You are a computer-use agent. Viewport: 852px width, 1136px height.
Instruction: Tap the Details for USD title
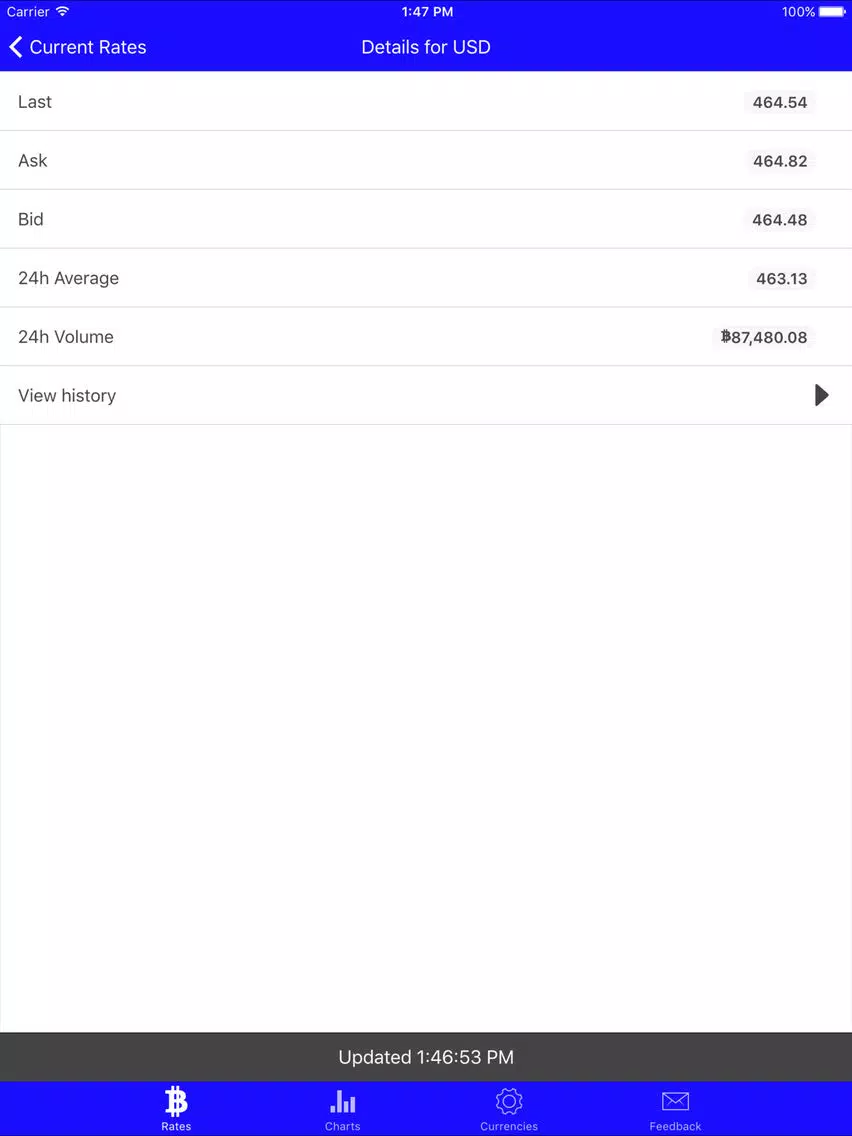pyautogui.click(x=426, y=47)
